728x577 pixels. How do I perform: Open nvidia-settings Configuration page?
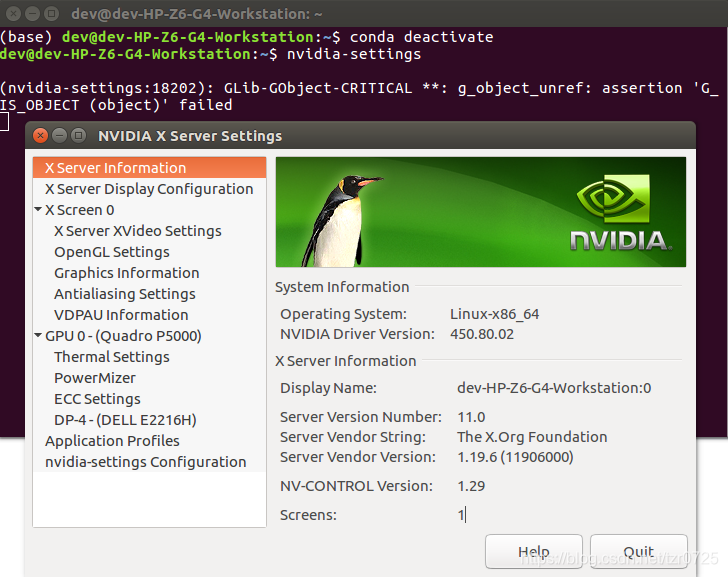(x=145, y=462)
